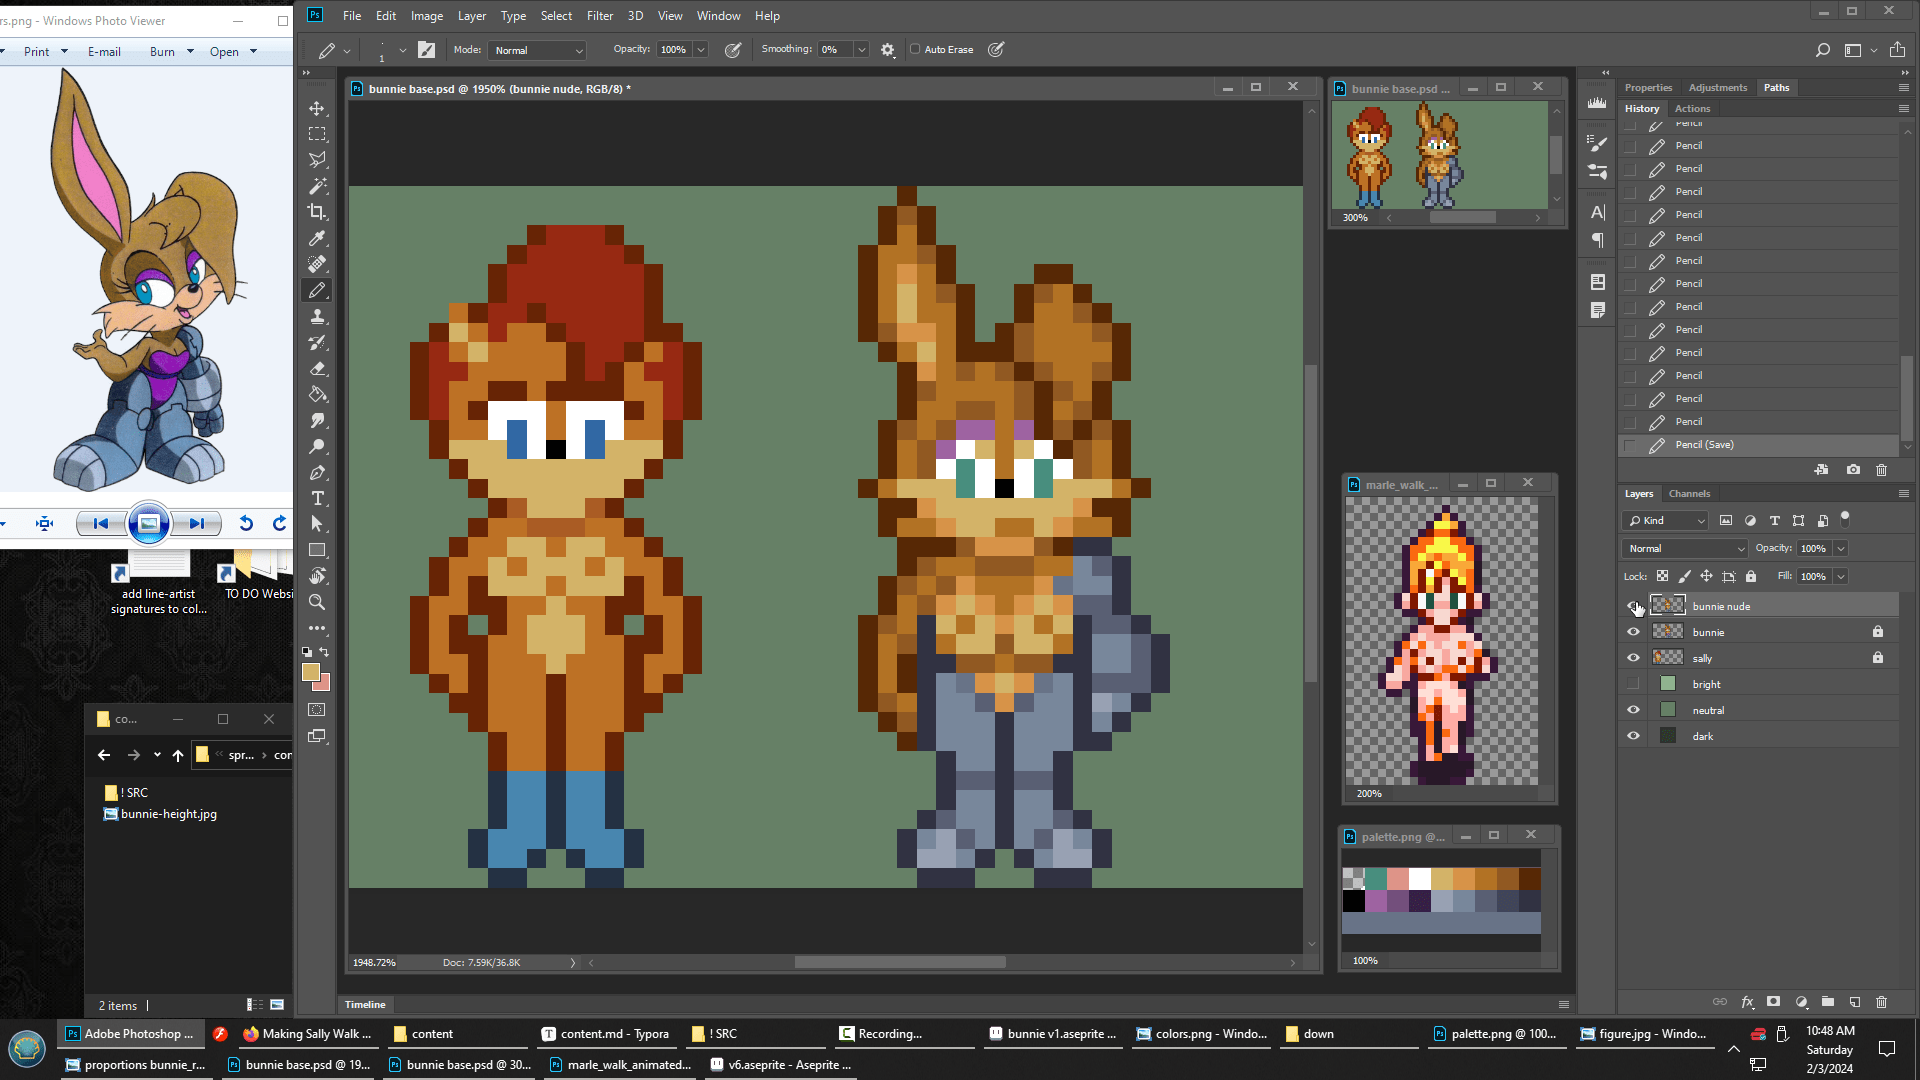Select the Eyedropper tool
This screenshot has width=1920, height=1080.
[x=317, y=238]
